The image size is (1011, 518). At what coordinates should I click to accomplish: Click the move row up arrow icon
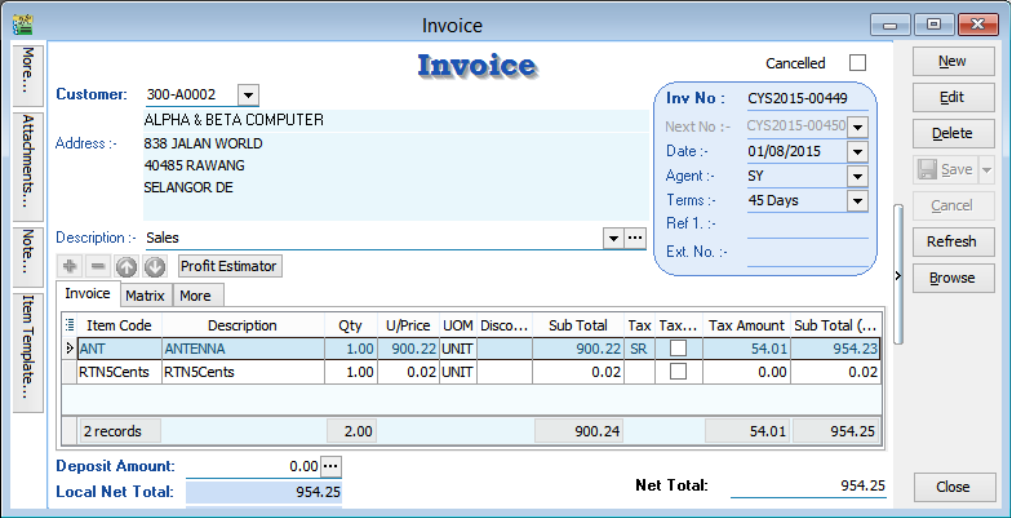pos(126,267)
